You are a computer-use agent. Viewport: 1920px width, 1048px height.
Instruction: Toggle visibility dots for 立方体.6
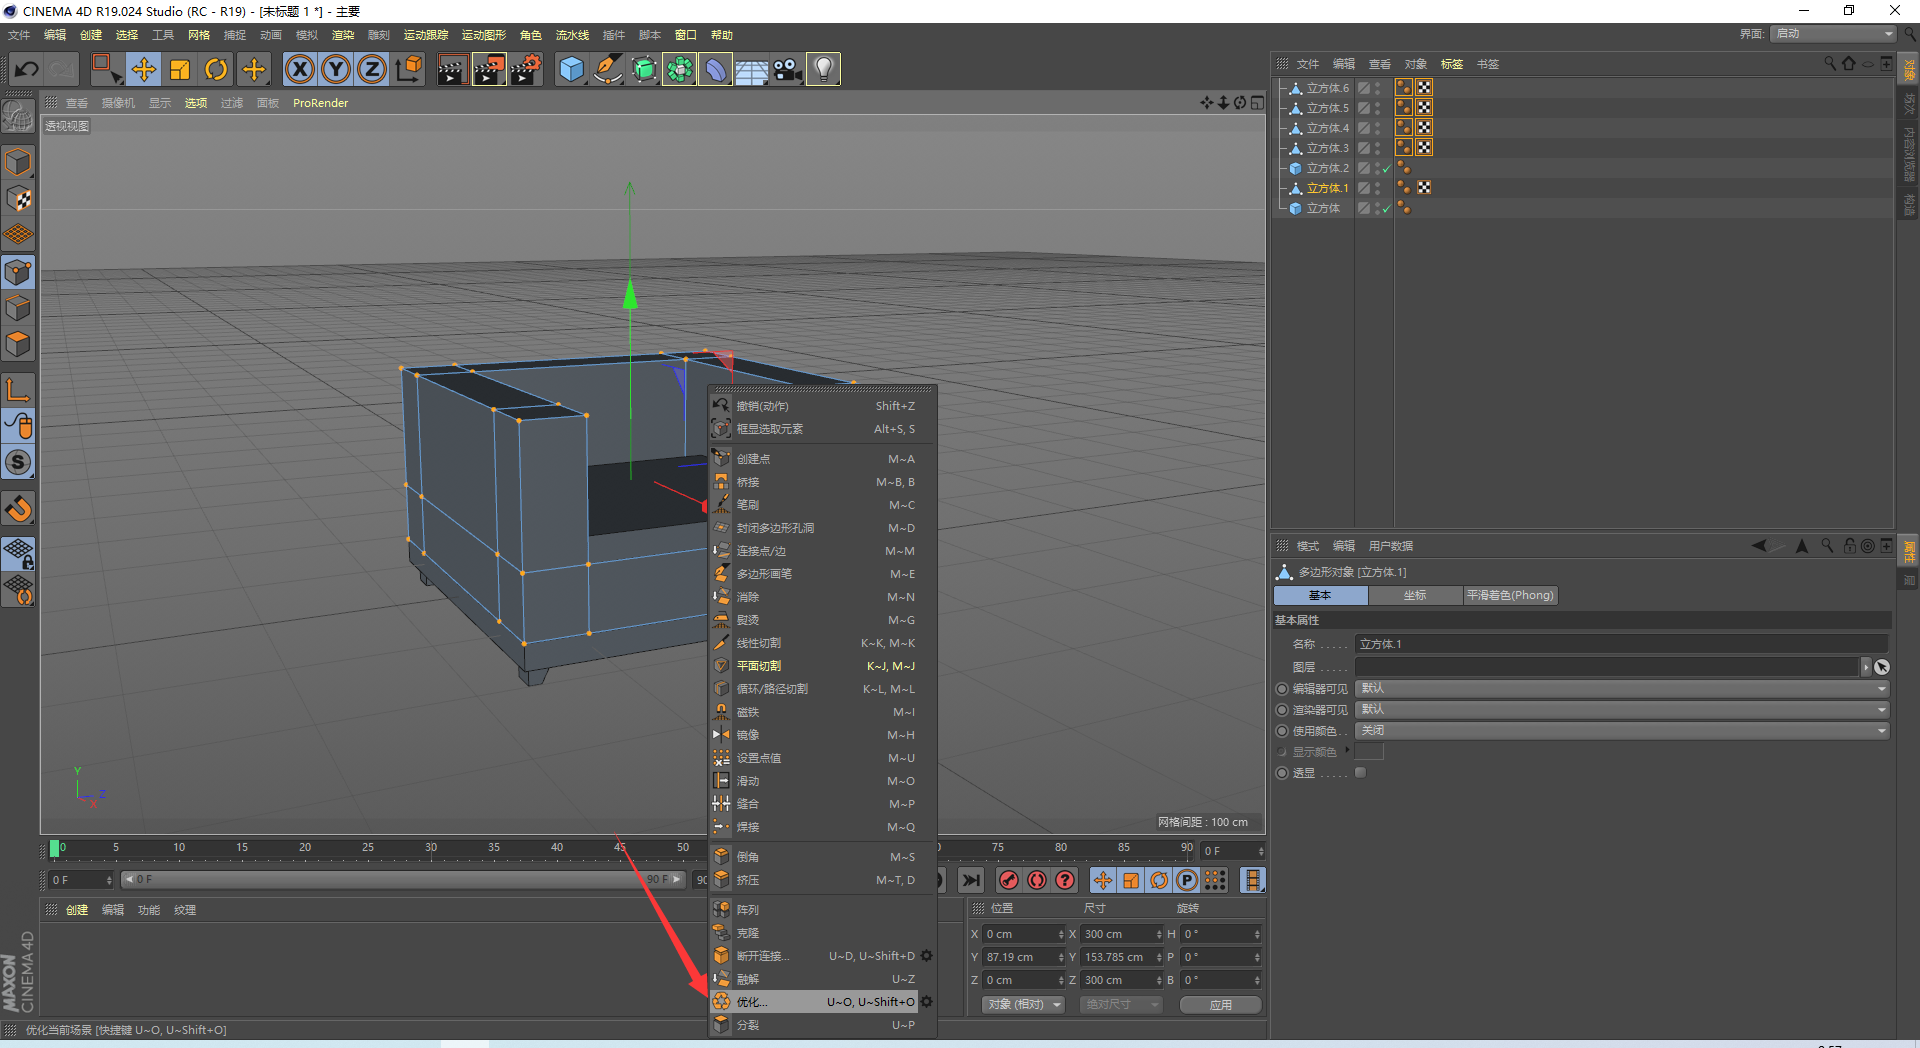tap(1378, 88)
